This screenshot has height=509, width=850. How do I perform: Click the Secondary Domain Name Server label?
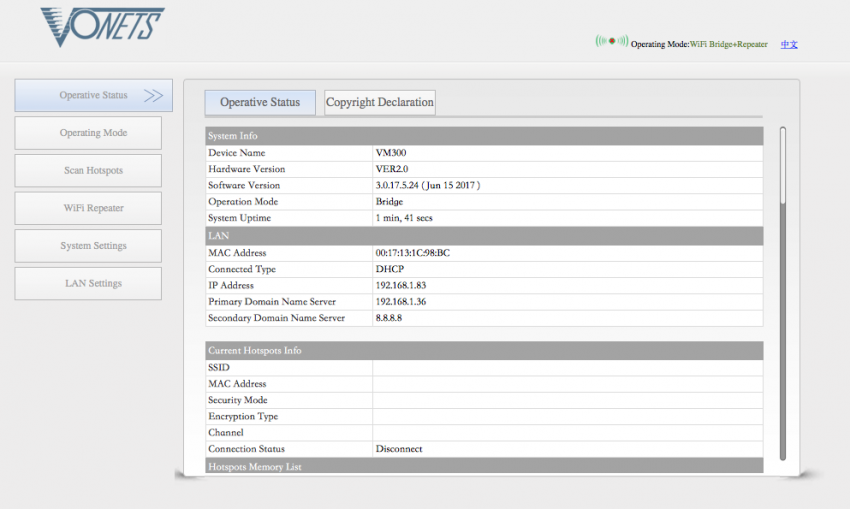(x=276, y=318)
